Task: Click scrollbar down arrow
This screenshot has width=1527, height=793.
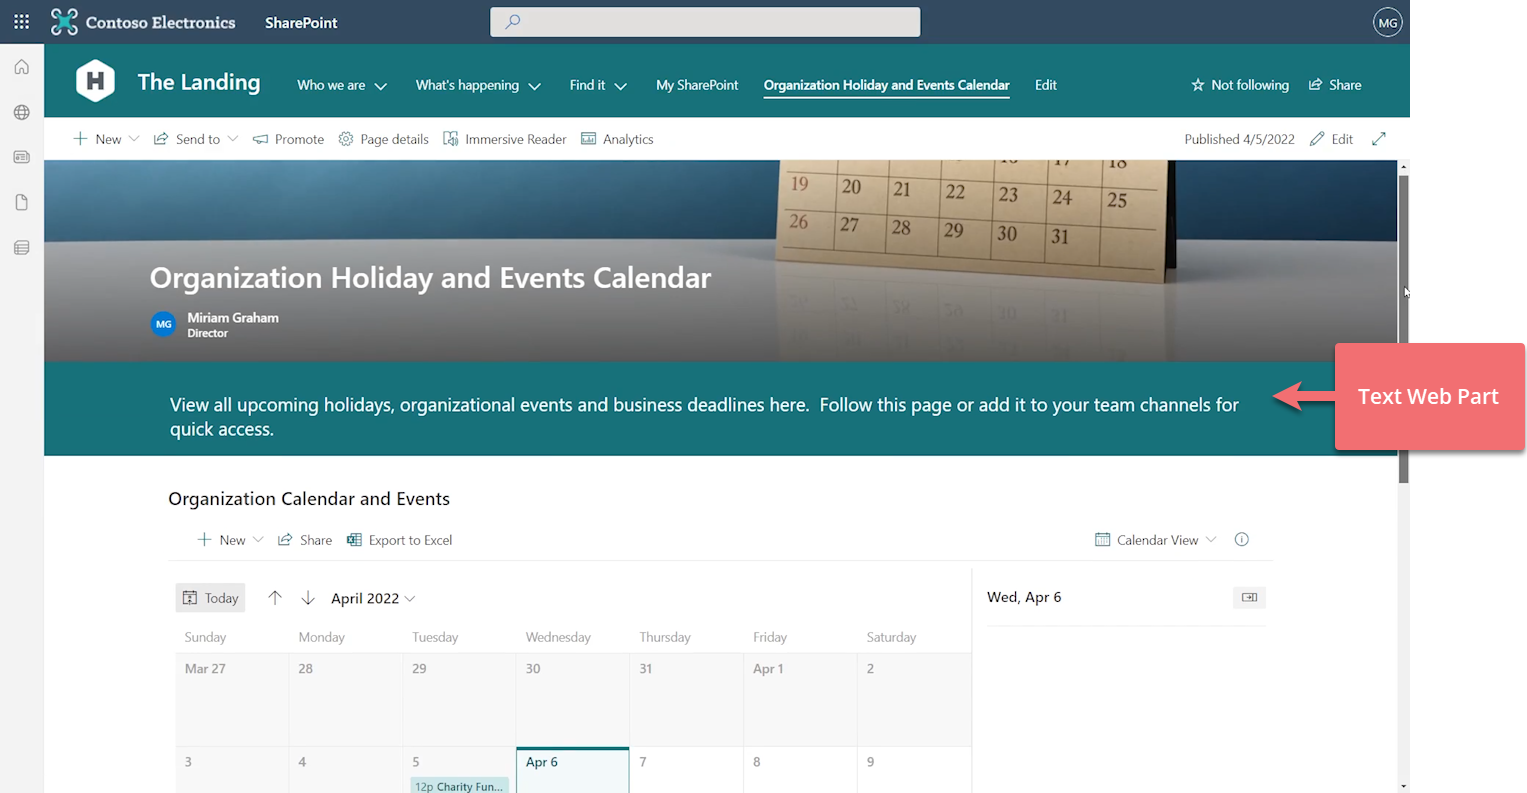Action: (1404, 786)
